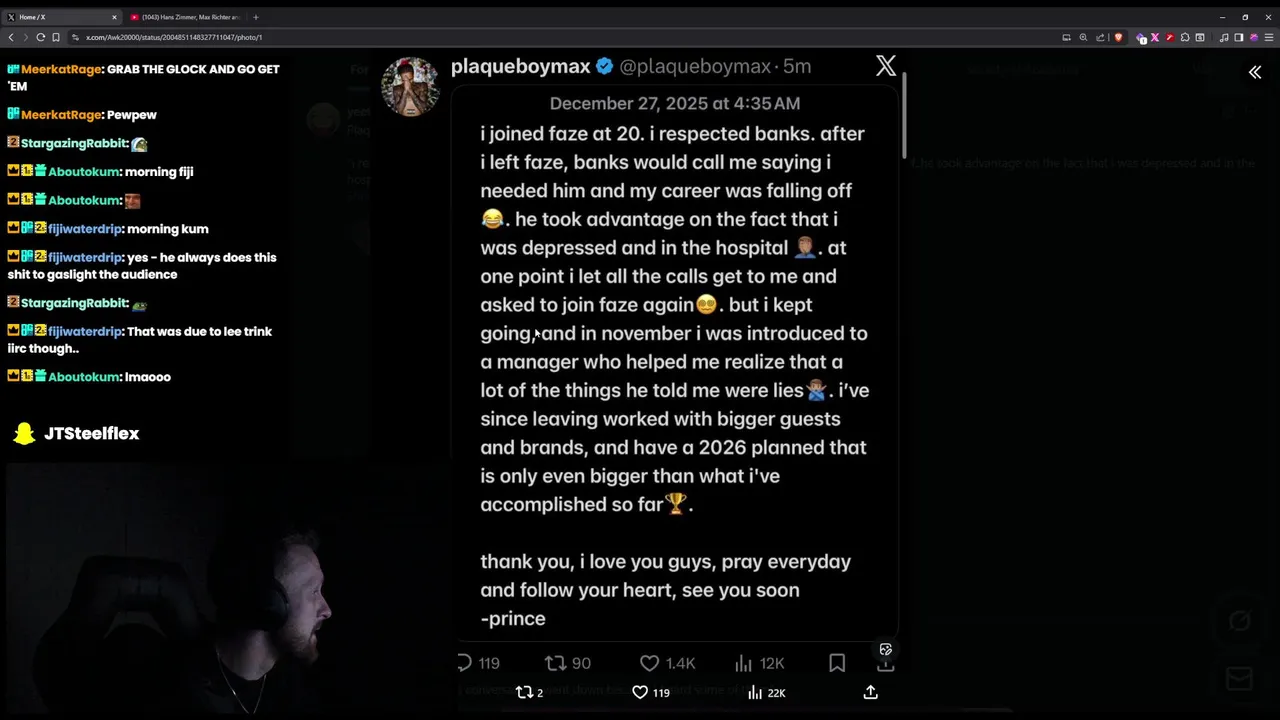Viewport: 1280px width, 720px height.
Task: Open view analytics showing 22K
Action: tap(755, 692)
